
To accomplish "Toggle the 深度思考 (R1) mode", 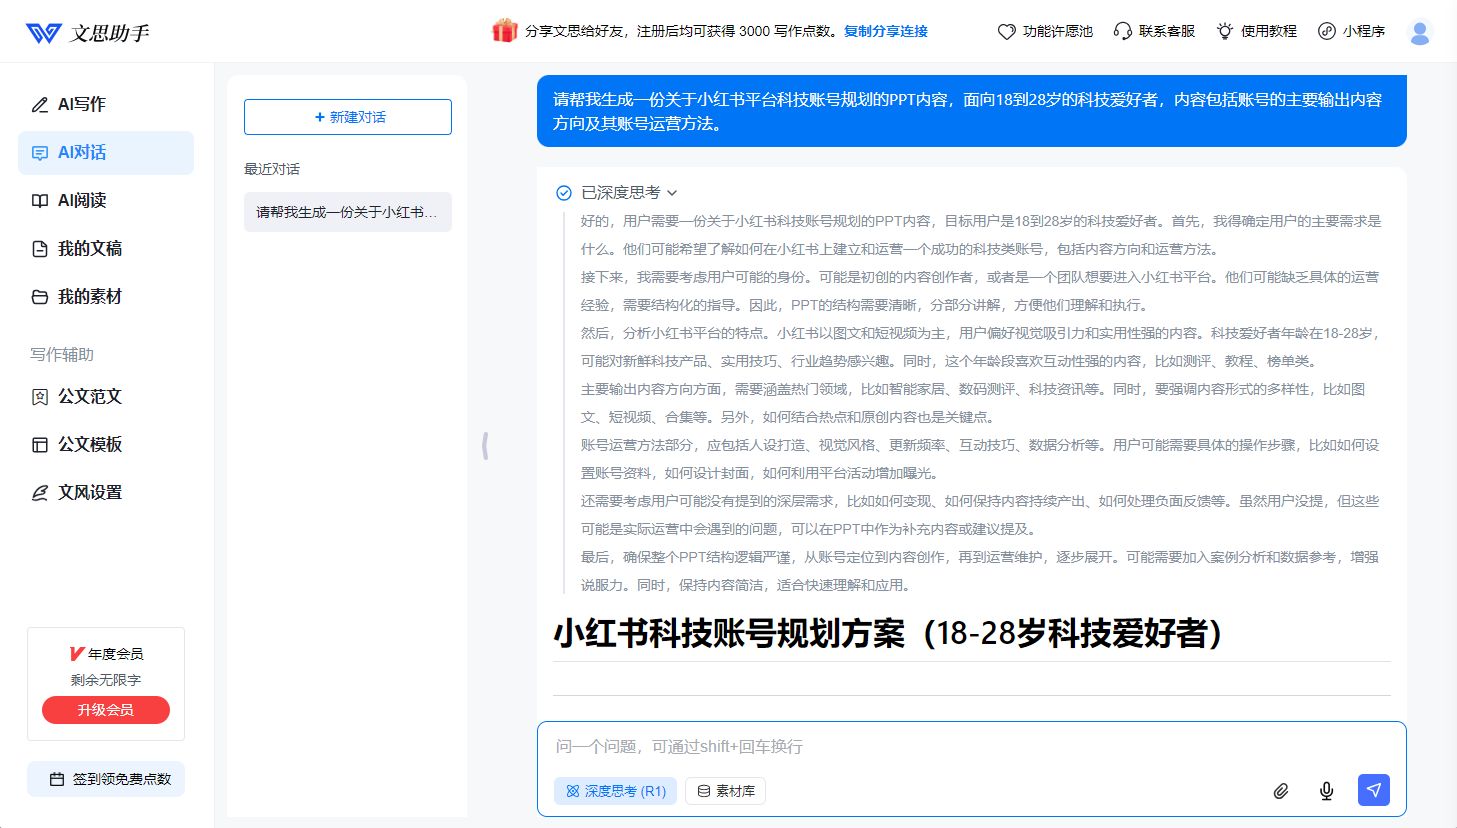I will pyautogui.click(x=616, y=791).
